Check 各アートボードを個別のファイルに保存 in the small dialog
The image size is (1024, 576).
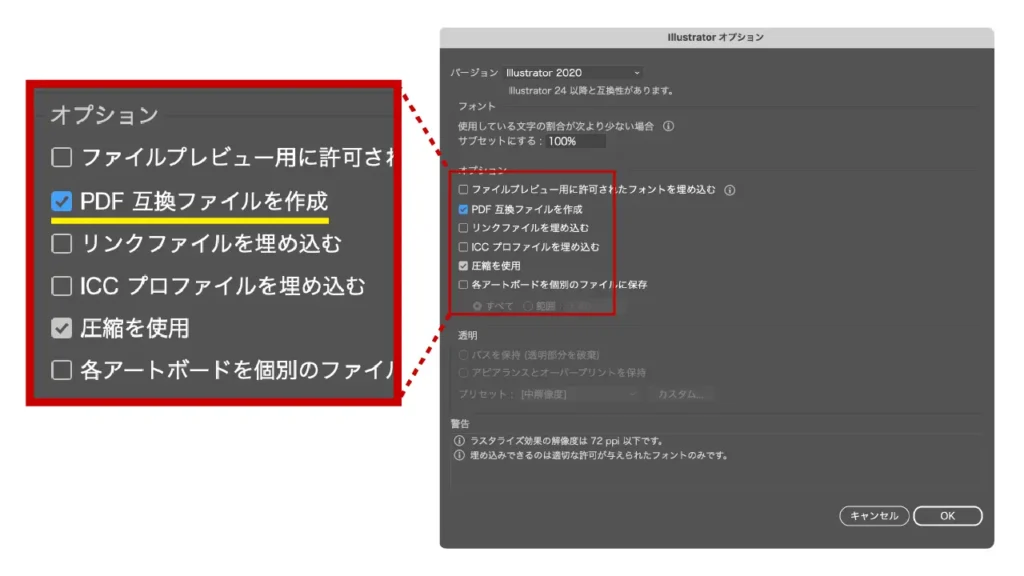tap(463, 285)
